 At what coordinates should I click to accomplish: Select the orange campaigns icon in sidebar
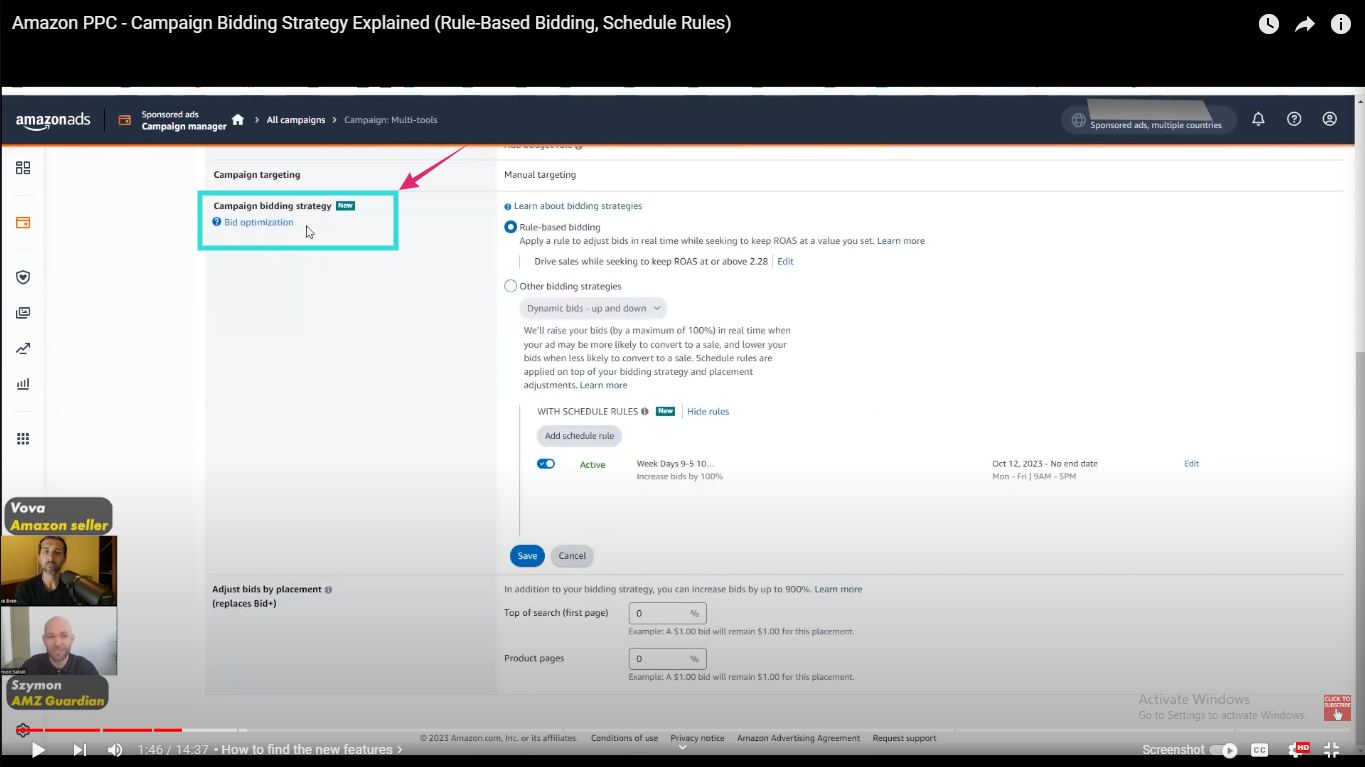pyautogui.click(x=23, y=222)
